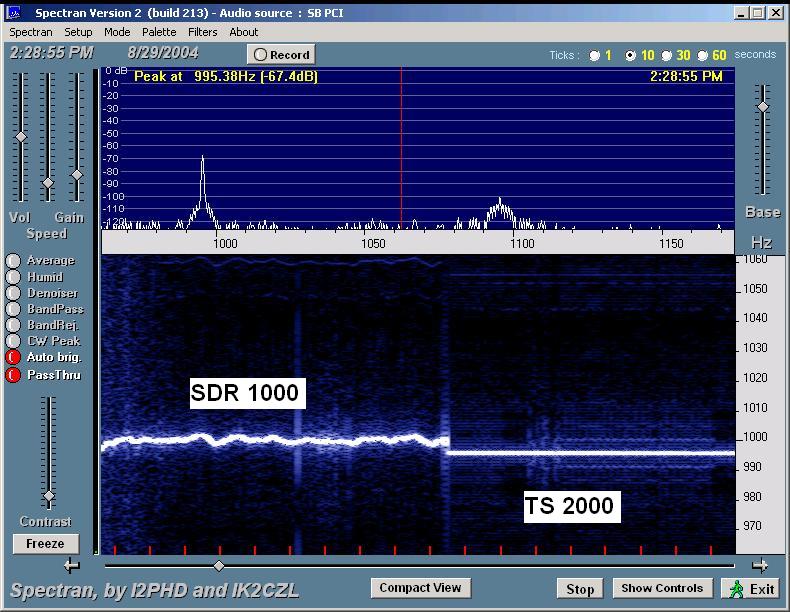Click the 1000 label on horizontal frequency scale
Viewport: 790px width, 612px height.
click(225, 244)
